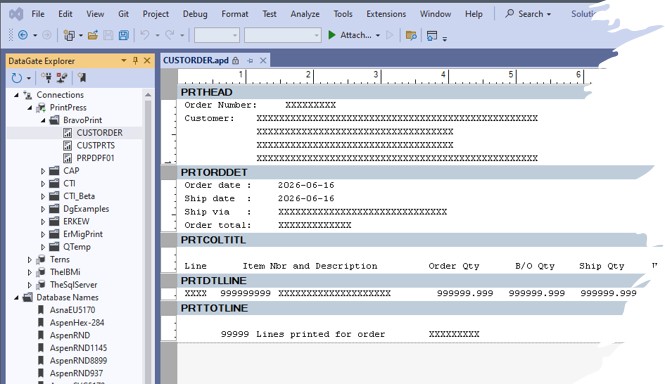
Task: Open the Refresh dropdown arrow in explorer
Action: pyautogui.click(x=29, y=78)
